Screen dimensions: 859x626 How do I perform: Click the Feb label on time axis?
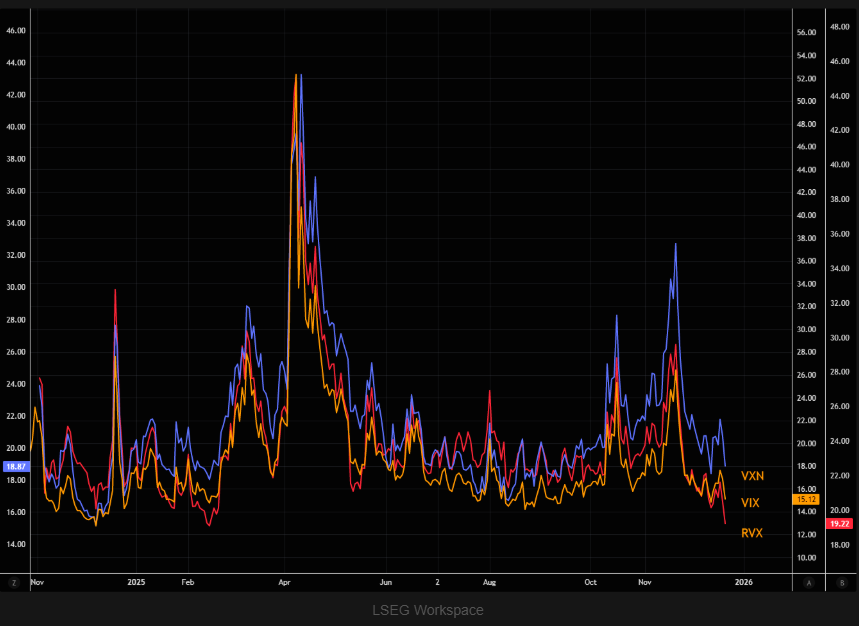[187, 581]
